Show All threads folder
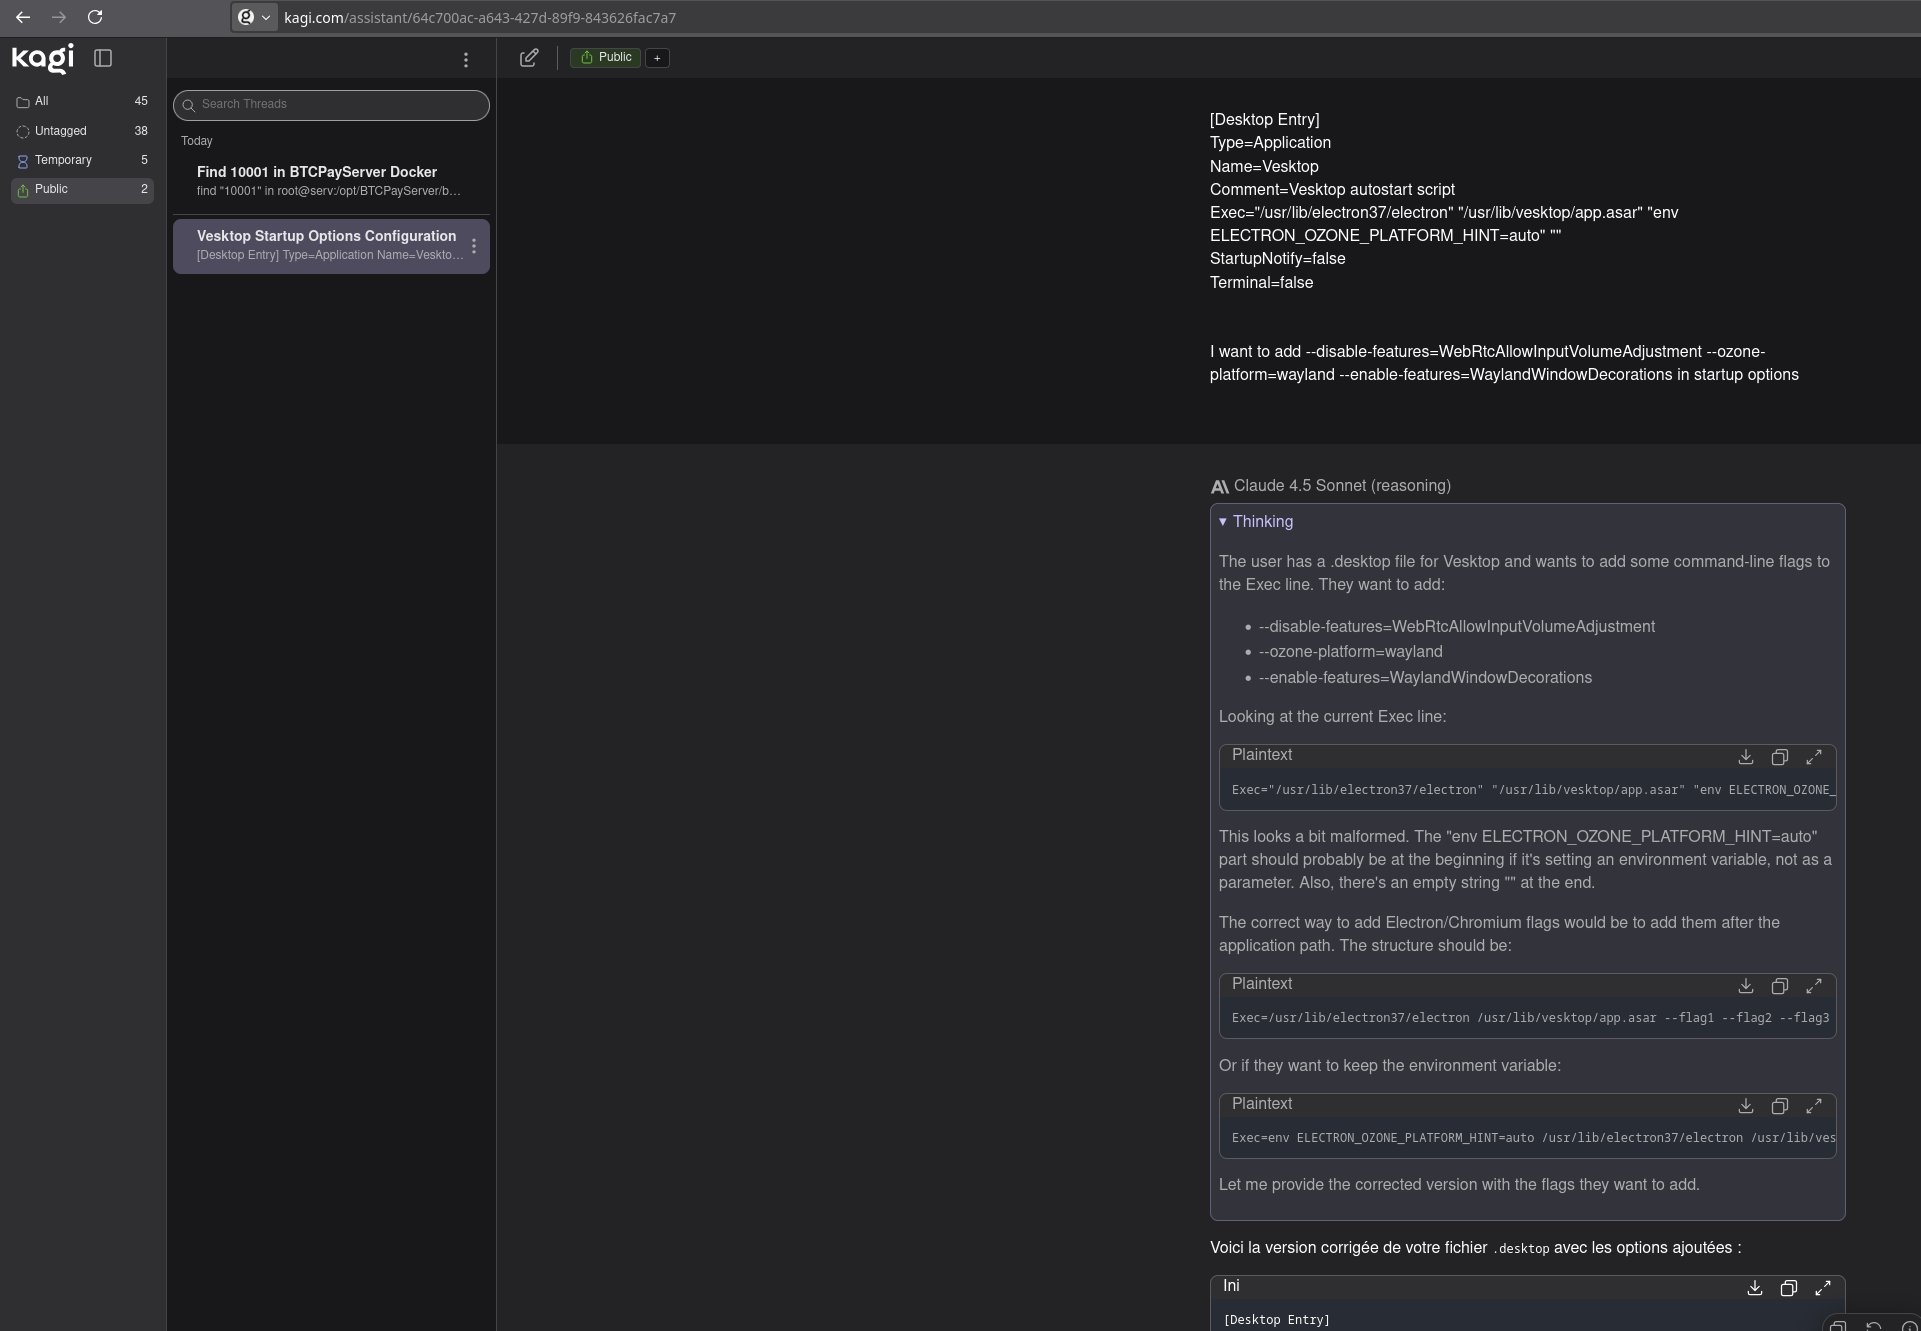The height and width of the screenshot is (1331, 1921). pos(41,101)
